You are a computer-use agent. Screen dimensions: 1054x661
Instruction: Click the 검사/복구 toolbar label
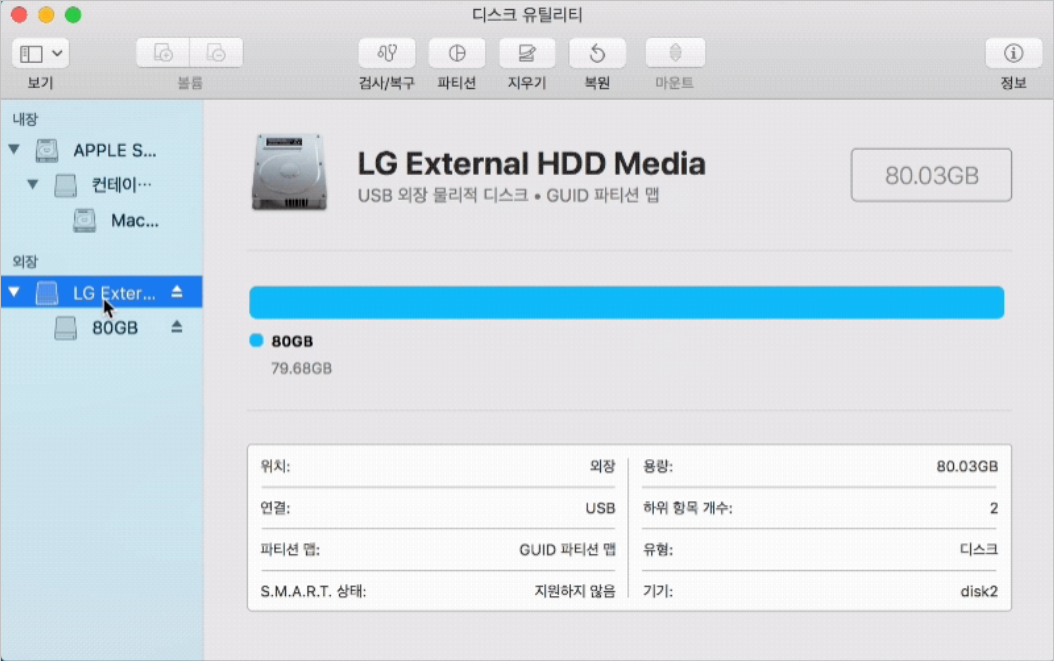pyautogui.click(x=387, y=83)
